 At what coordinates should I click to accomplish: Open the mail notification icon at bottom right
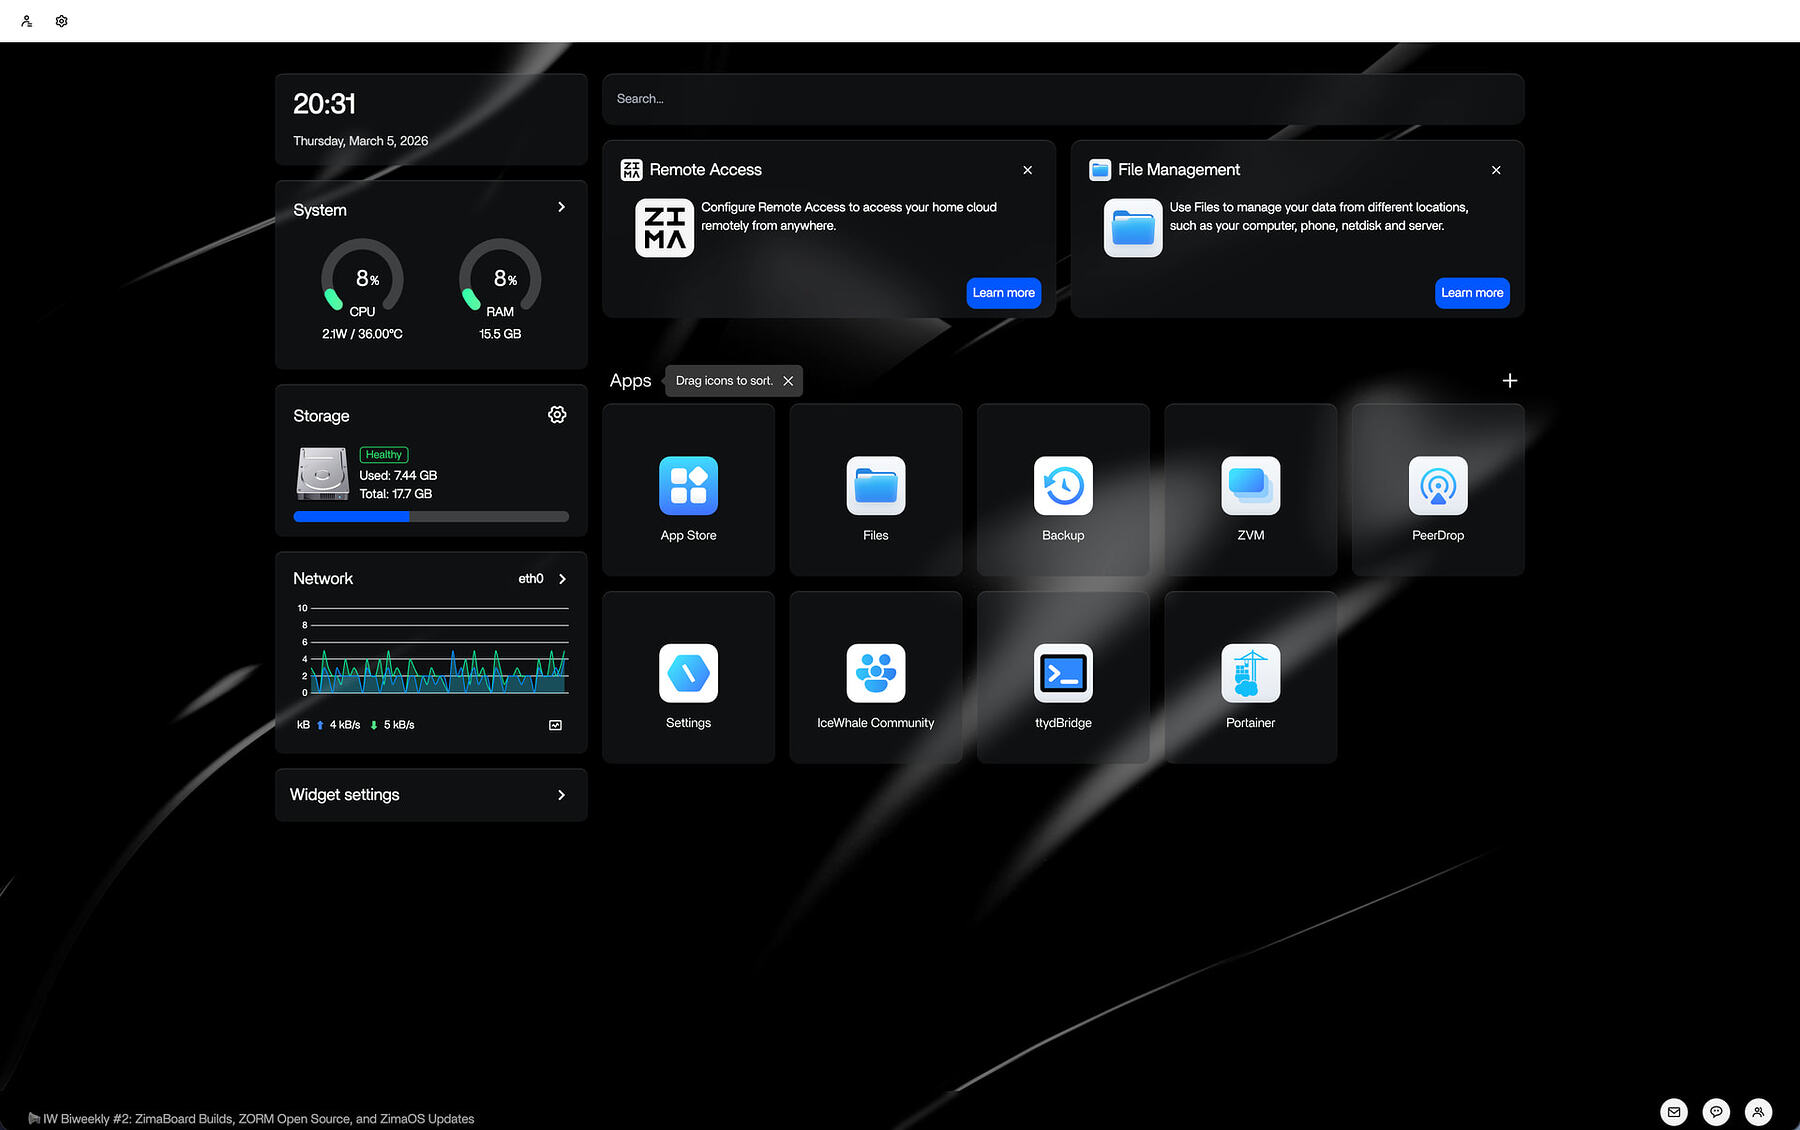pyautogui.click(x=1675, y=1112)
